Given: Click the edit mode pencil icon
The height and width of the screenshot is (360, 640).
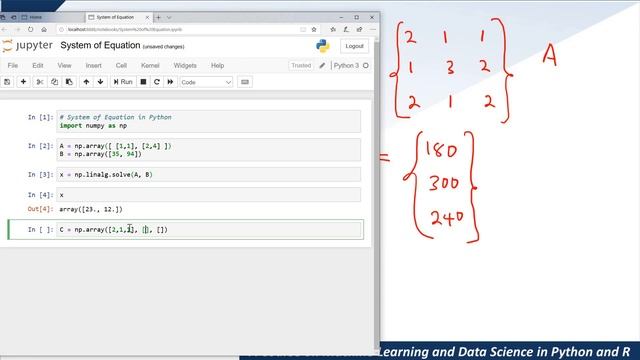Looking at the screenshot, I should 322,65.
